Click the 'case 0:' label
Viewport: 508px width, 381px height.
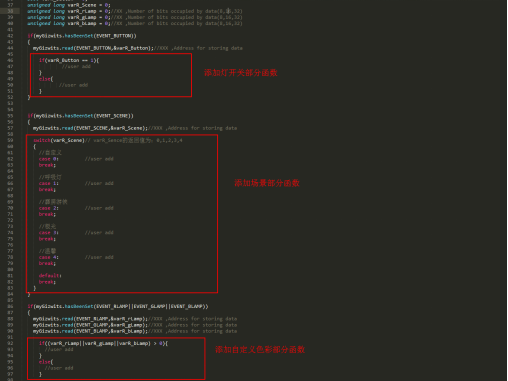click(x=49, y=159)
